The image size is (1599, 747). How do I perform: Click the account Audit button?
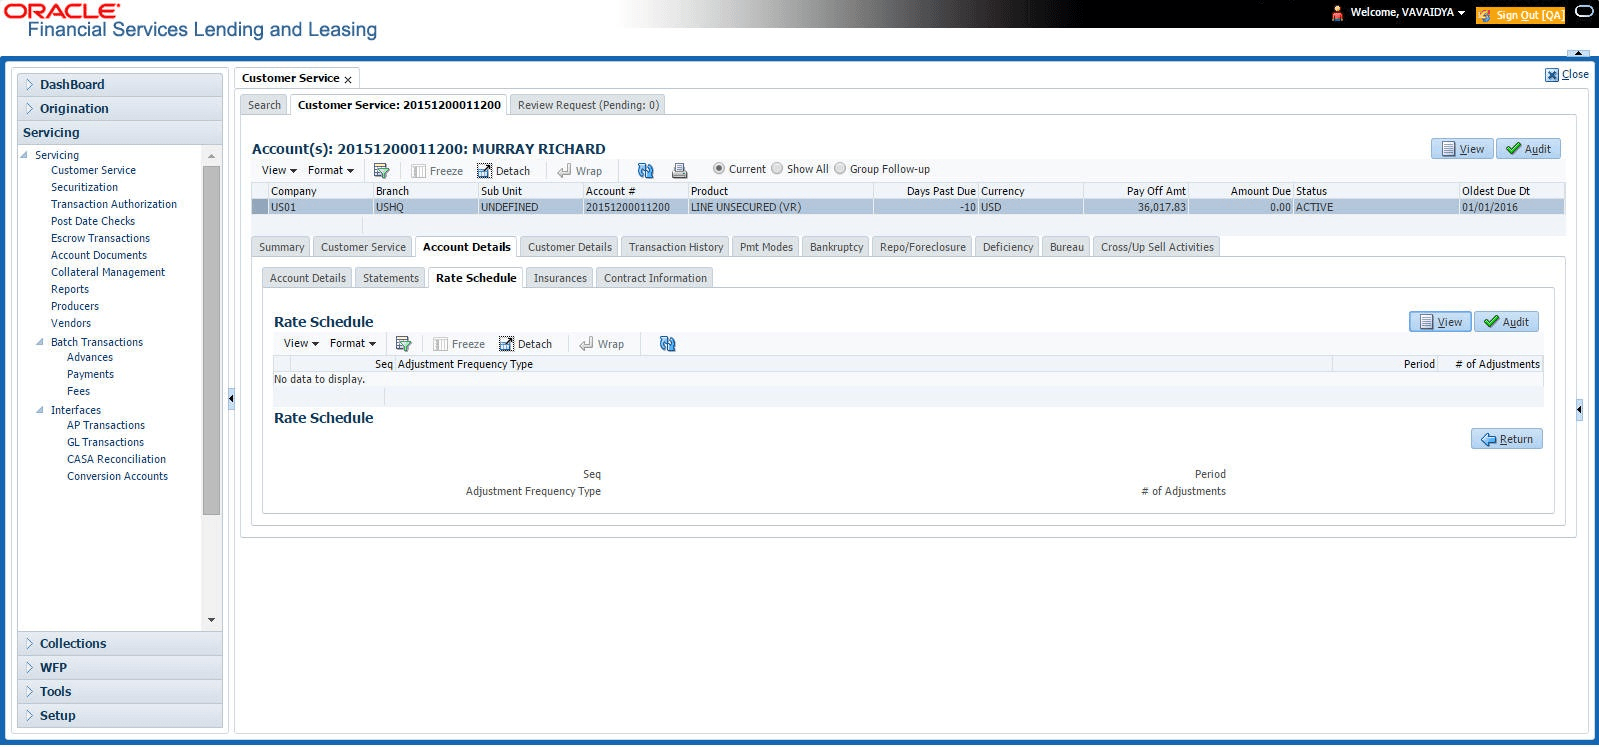1528,149
